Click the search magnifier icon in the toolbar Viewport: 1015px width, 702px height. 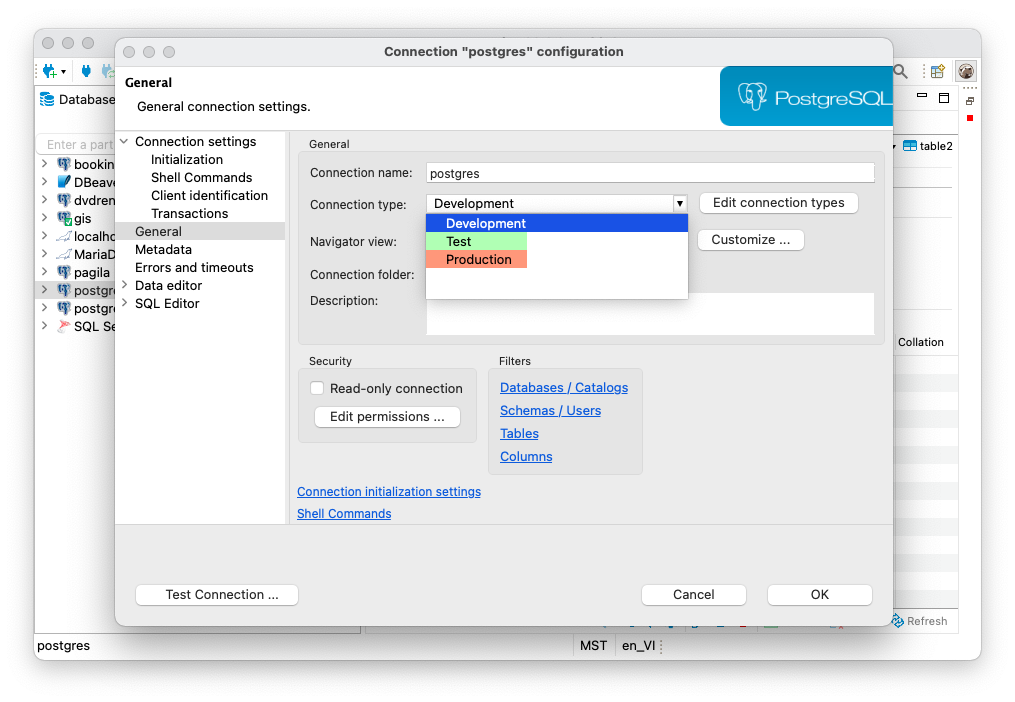(x=900, y=71)
